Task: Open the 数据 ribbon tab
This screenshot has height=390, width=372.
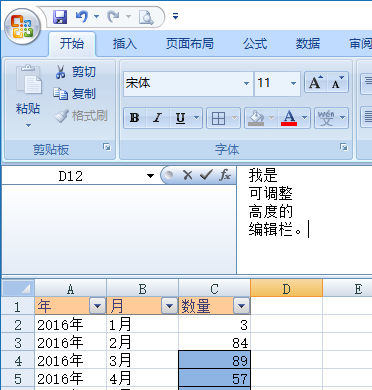Action: 308,44
